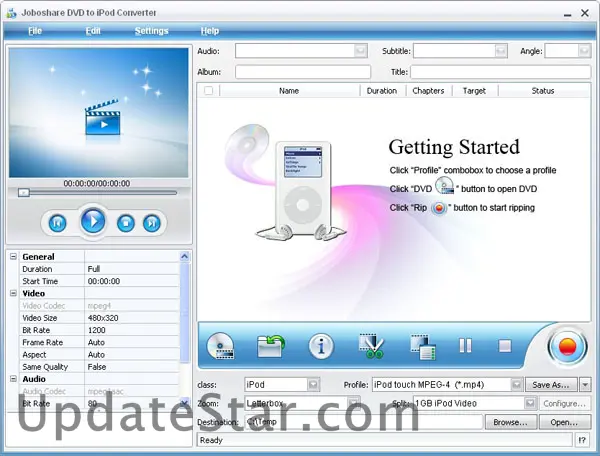Click the properties panel scroll up arrow

[184, 256]
